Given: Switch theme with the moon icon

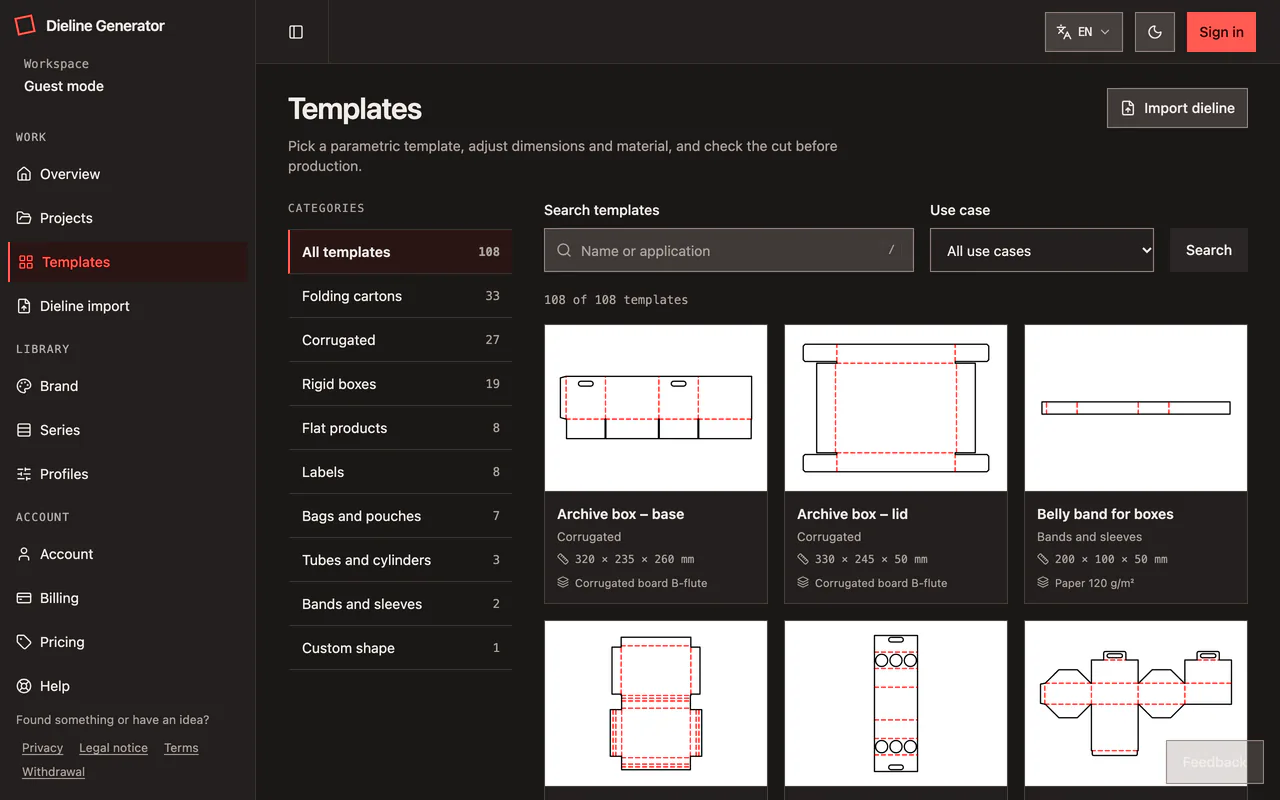Looking at the screenshot, I should [1155, 32].
